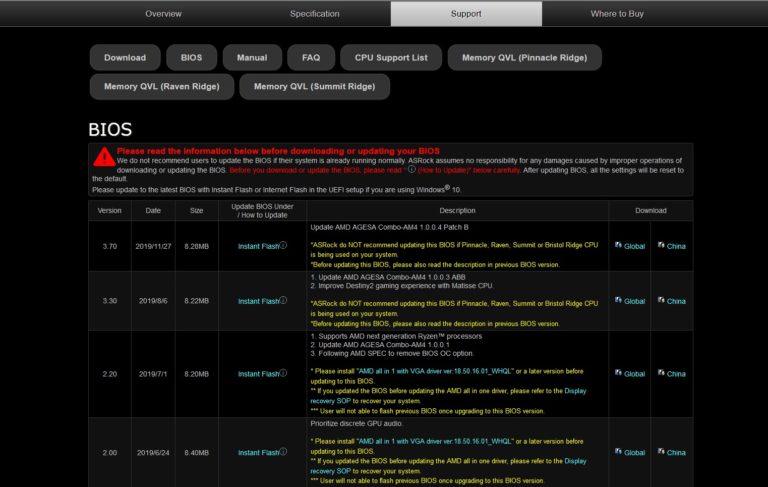The height and width of the screenshot is (487, 768).
Task: Click info icon next to 3.30 Instant Flash
Action: point(283,300)
